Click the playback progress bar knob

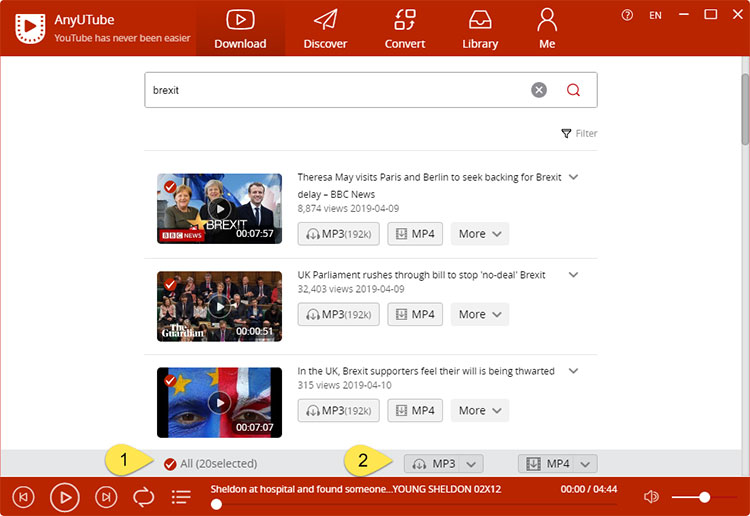point(216,504)
